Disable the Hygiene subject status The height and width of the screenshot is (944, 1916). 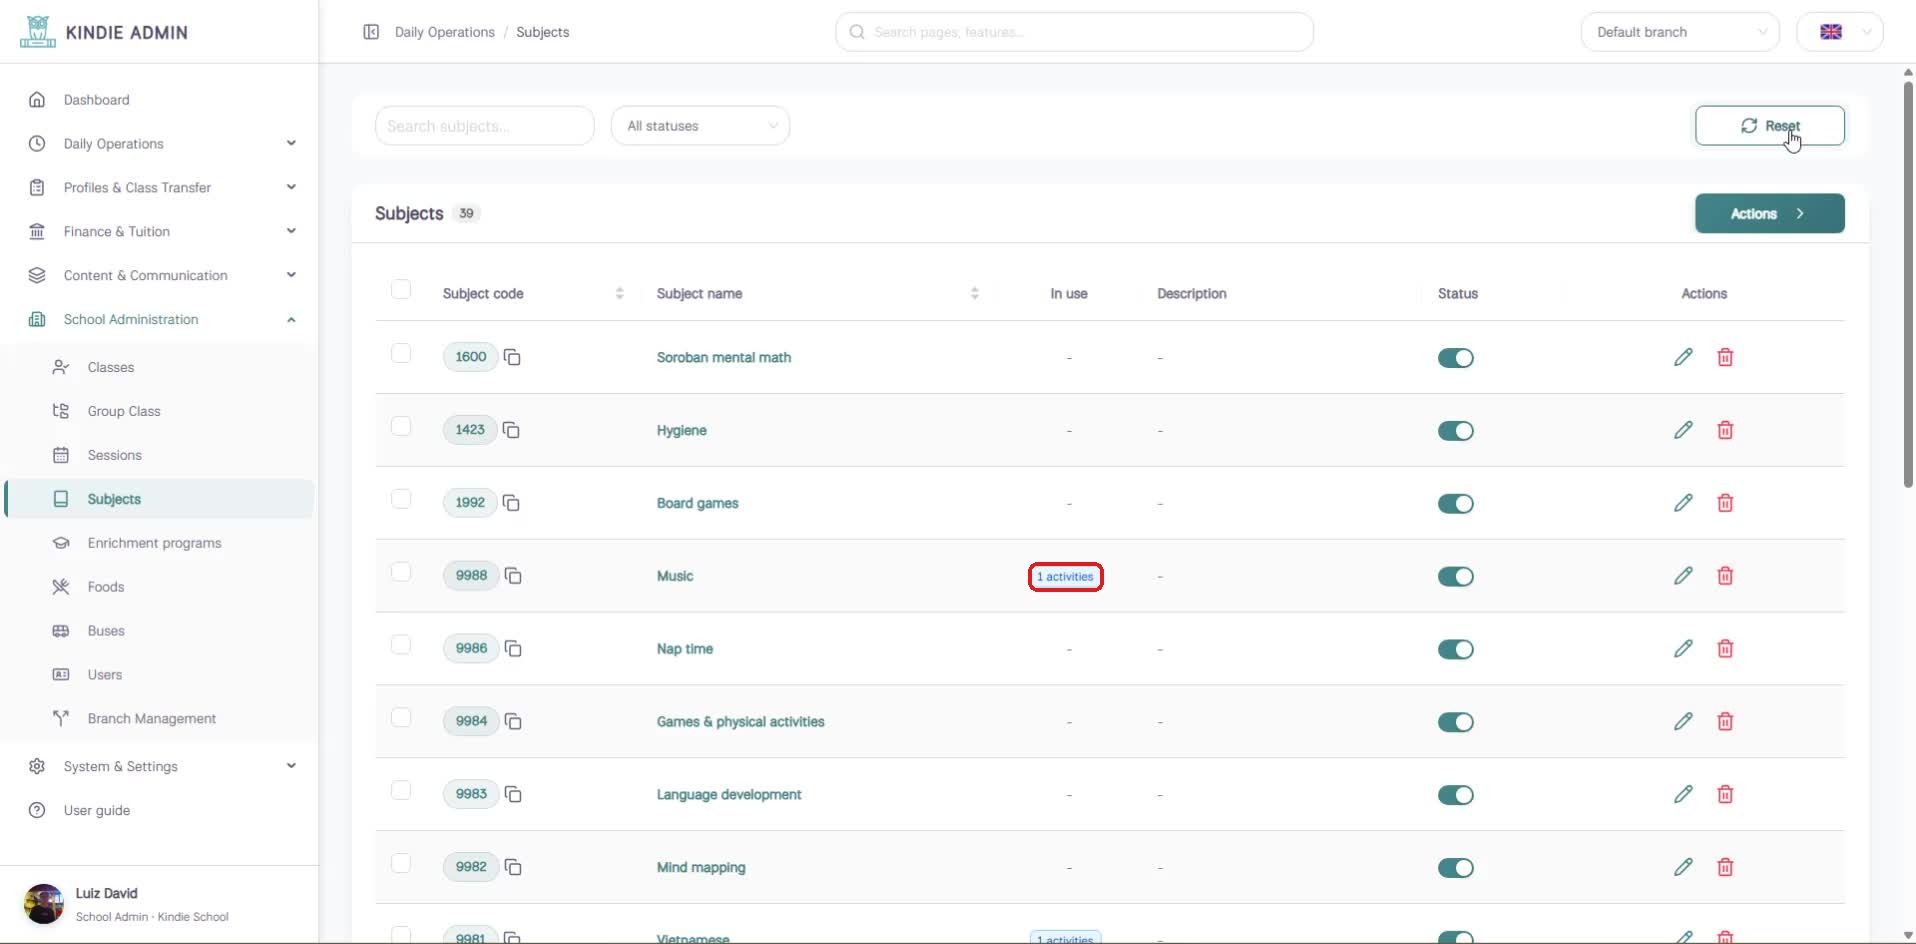point(1455,431)
